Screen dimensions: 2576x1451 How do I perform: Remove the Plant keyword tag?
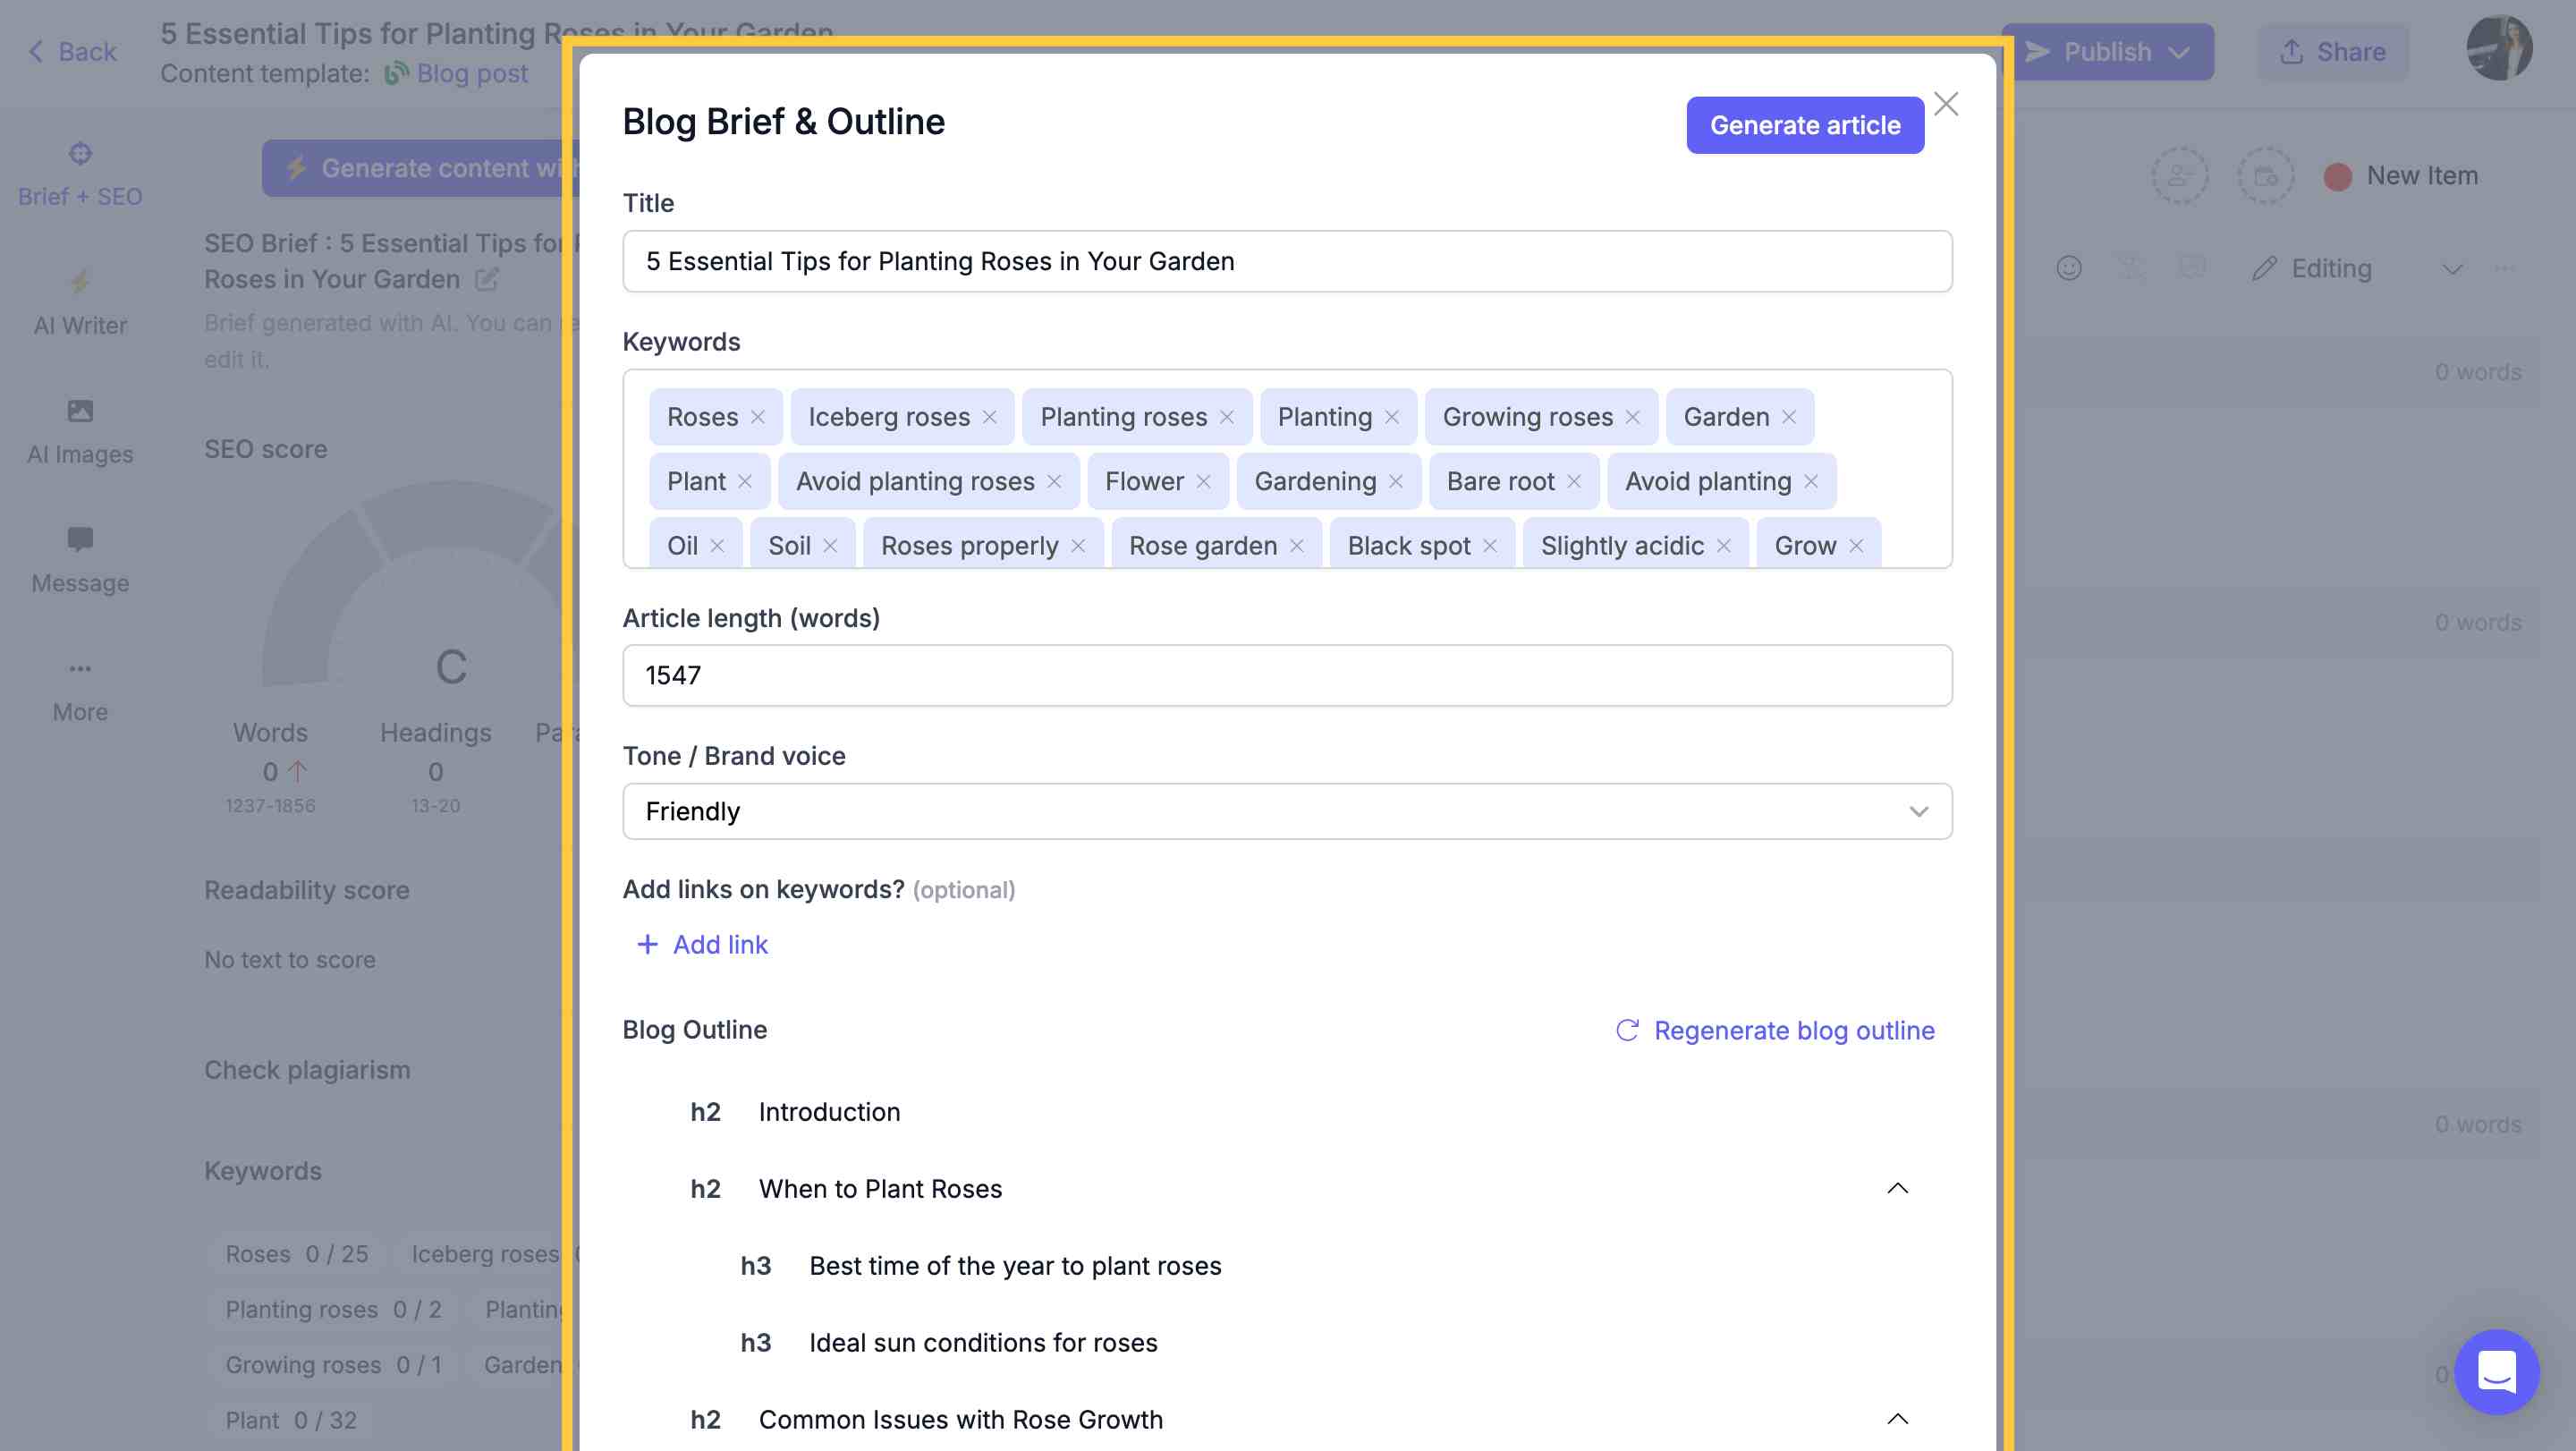pyautogui.click(x=745, y=481)
